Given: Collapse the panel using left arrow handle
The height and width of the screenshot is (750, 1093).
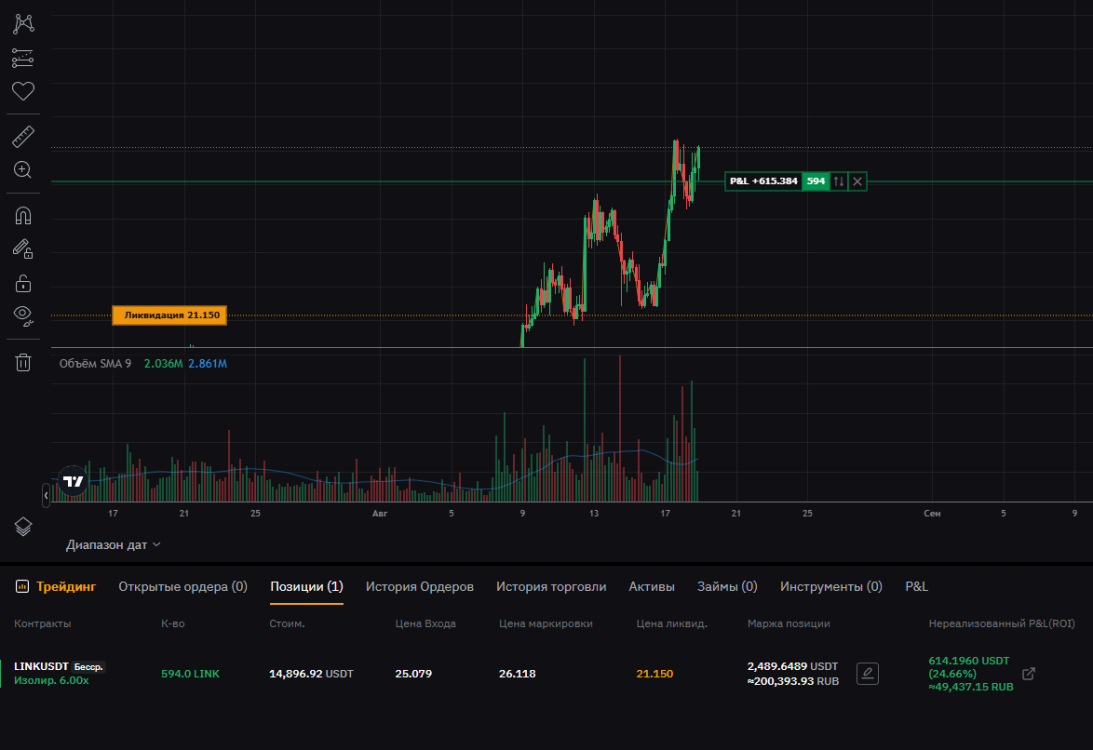Looking at the screenshot, I should point(46,494).
